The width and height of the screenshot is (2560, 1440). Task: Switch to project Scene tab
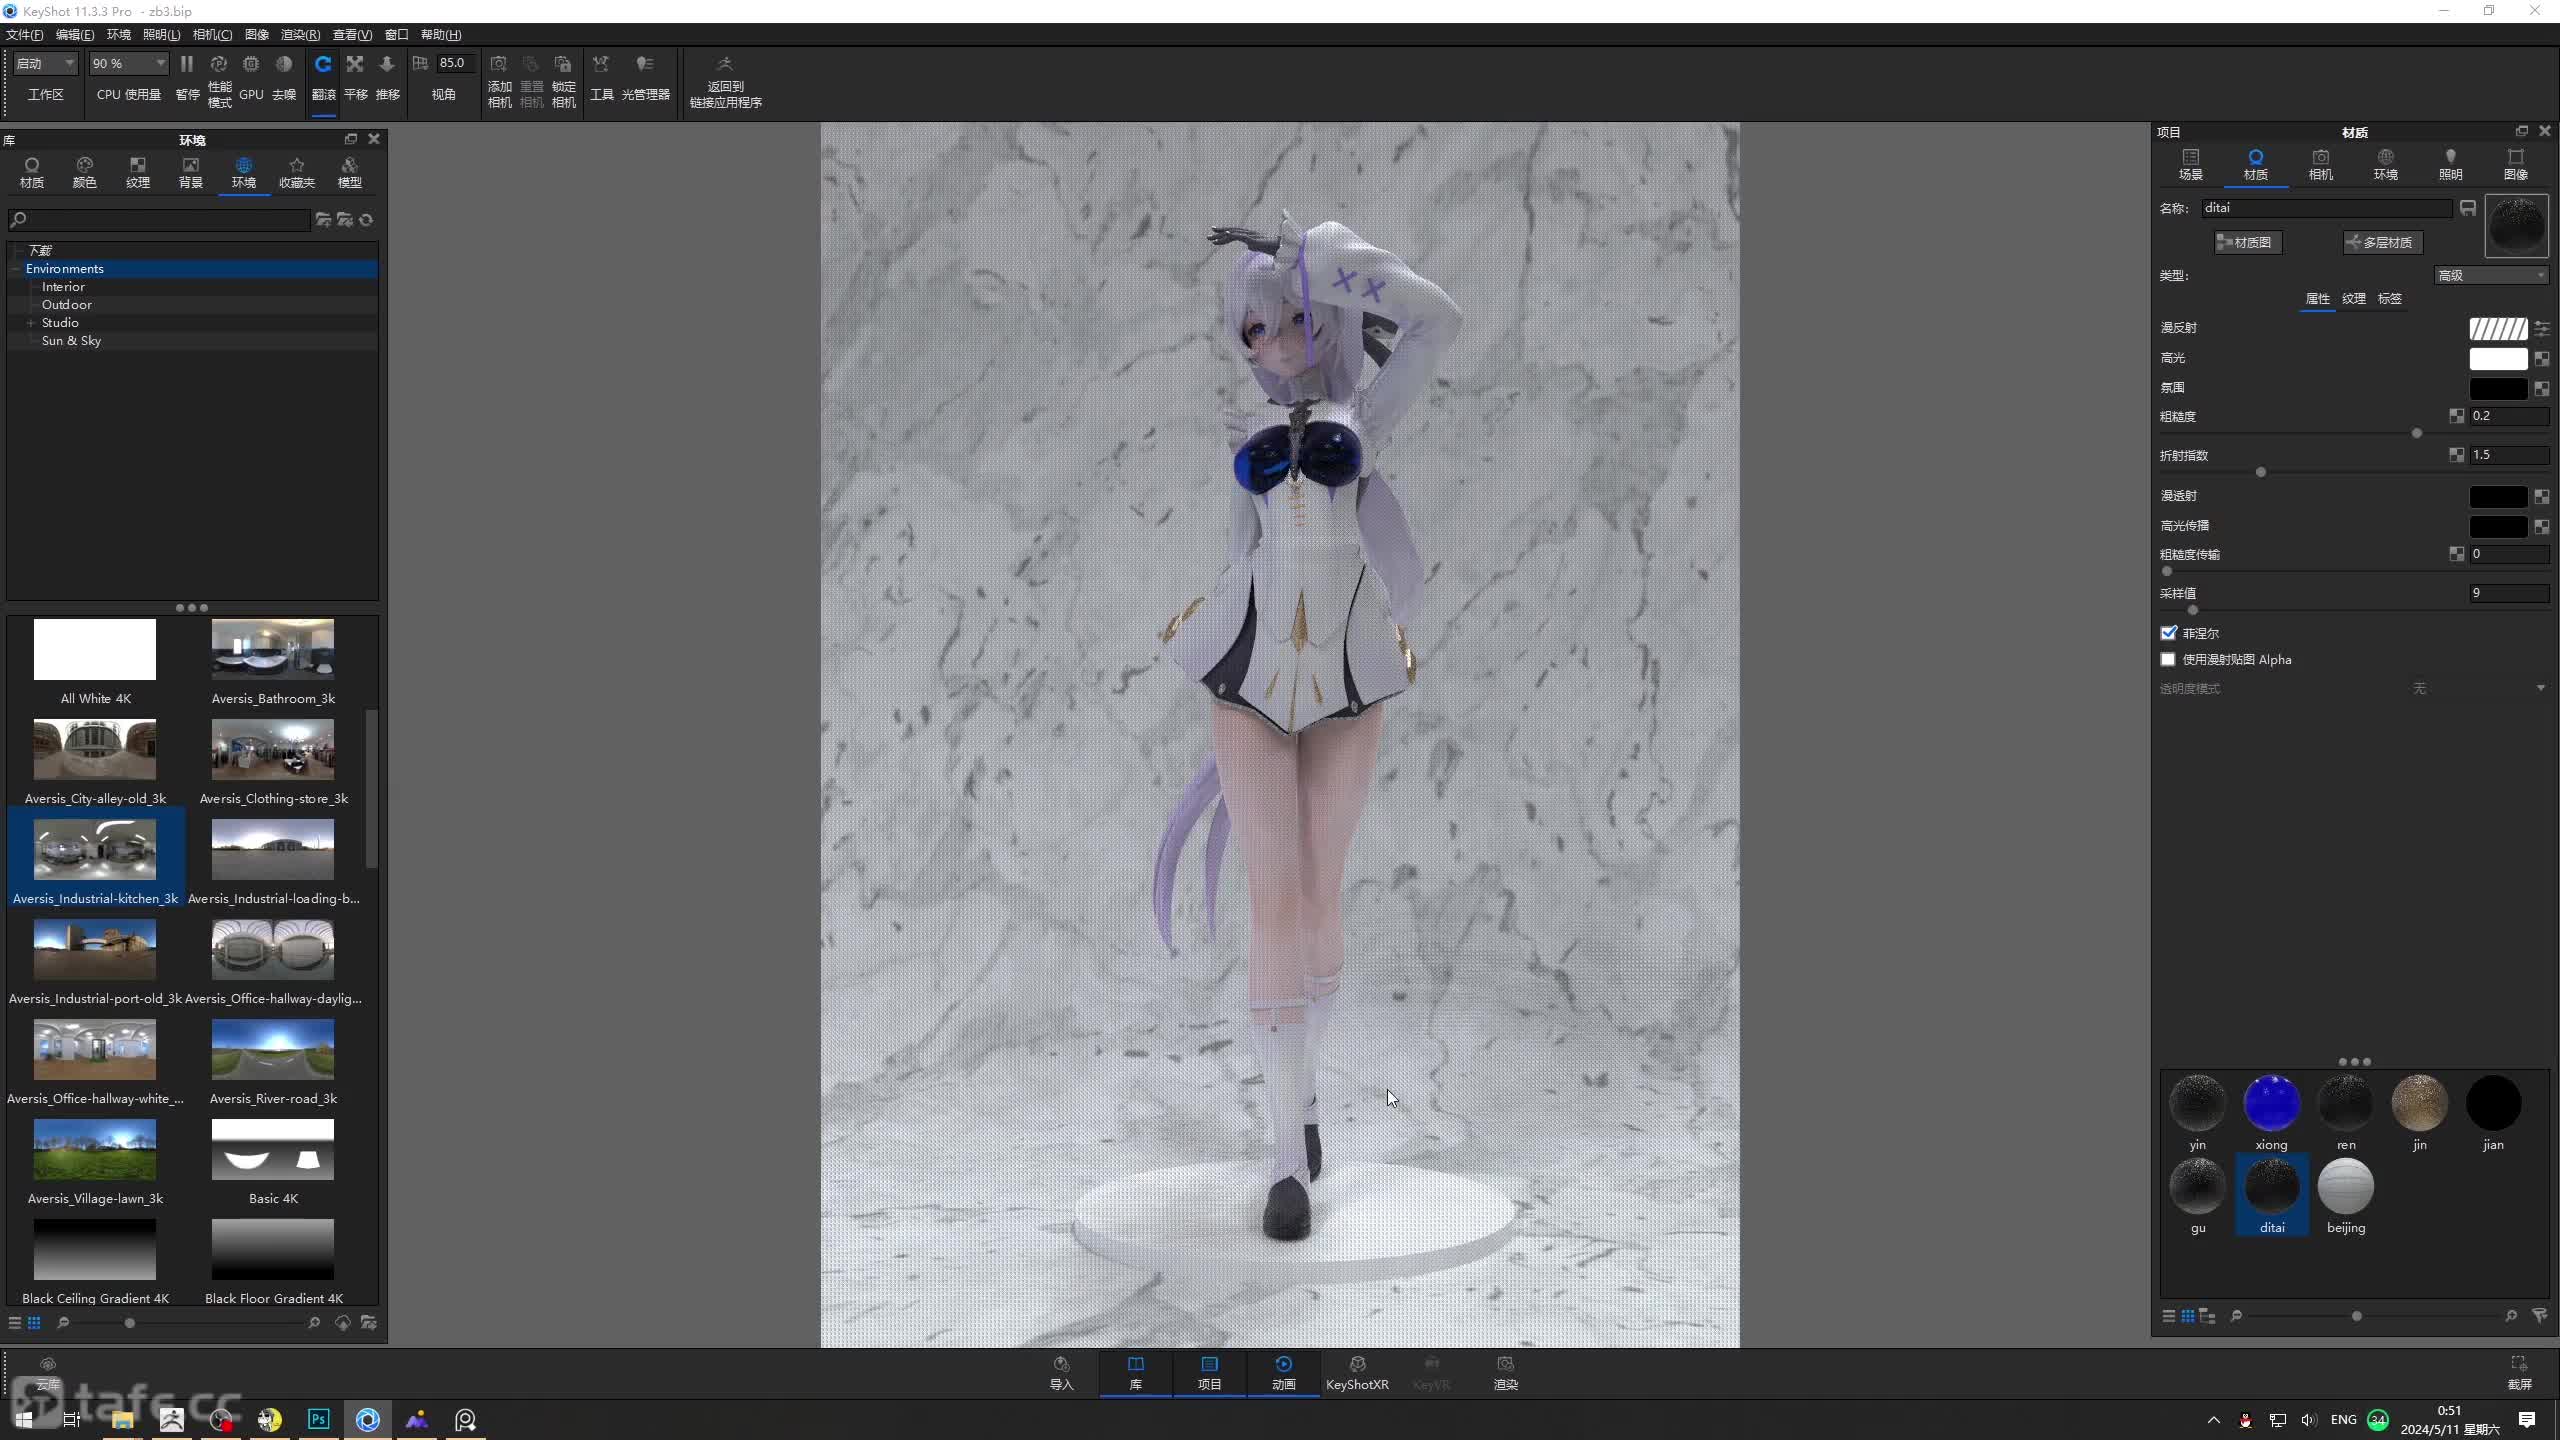(2190, 165)
